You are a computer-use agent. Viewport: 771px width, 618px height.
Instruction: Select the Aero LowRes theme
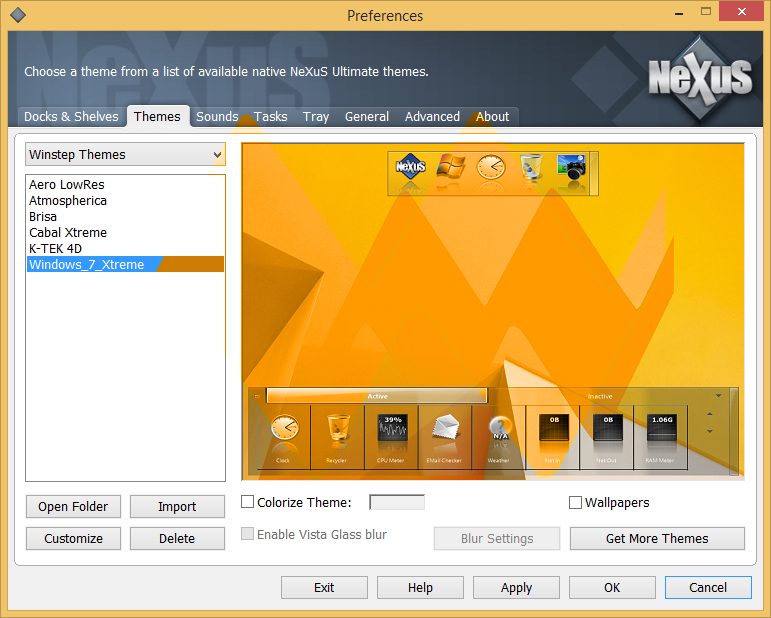click(125, 184)
